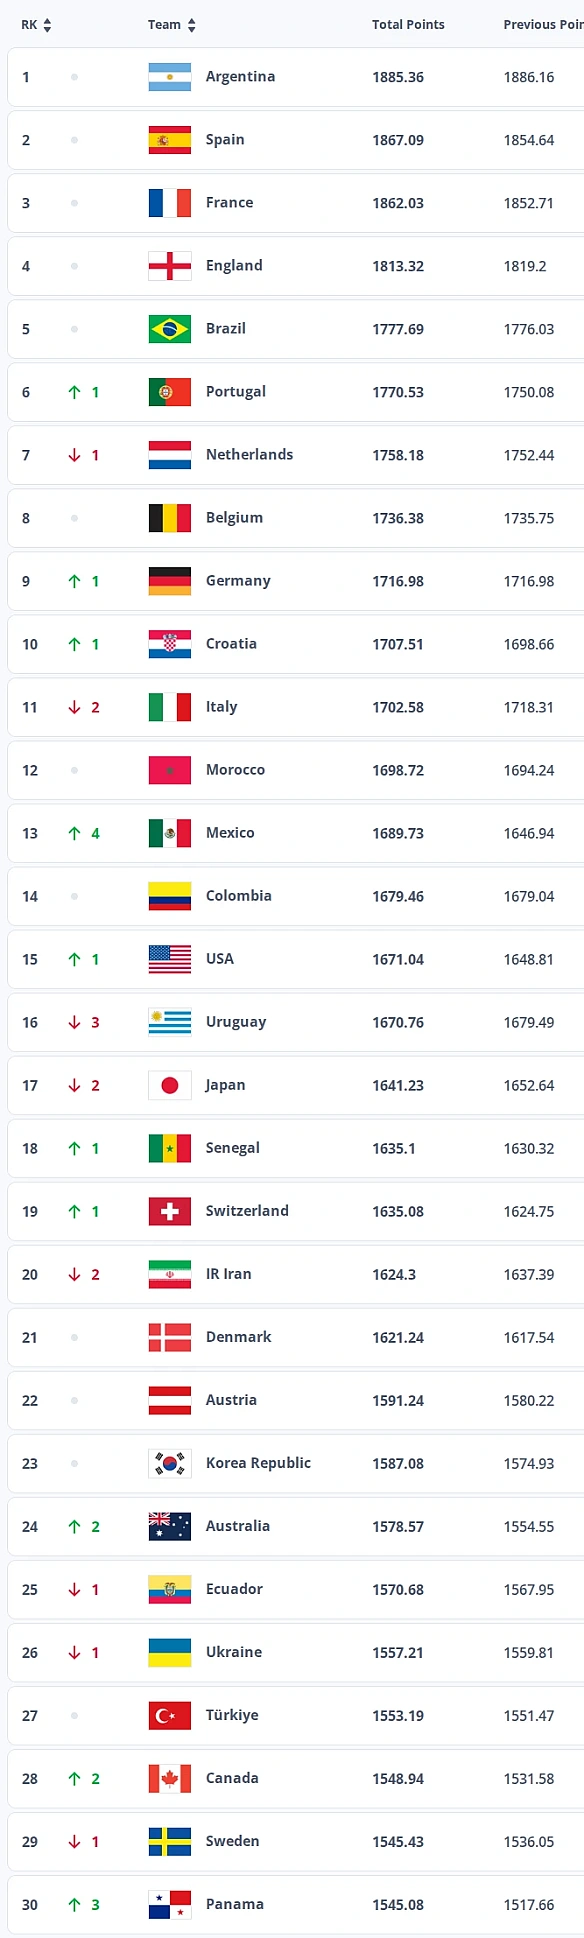The image size is (584, 1938).
Task: Click the Panama flag icon
Action: pos(170,1904)
